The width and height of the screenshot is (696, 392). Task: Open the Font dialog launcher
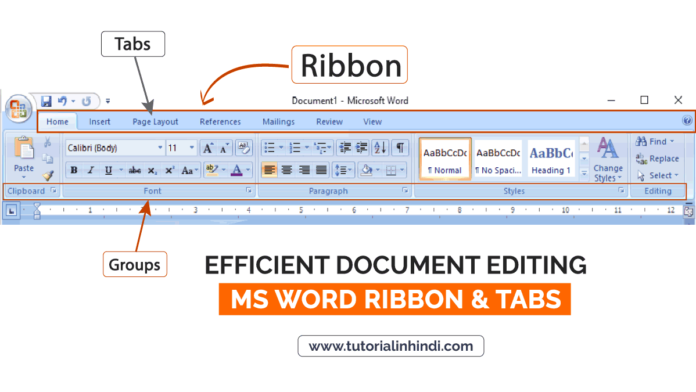point(249,190)
